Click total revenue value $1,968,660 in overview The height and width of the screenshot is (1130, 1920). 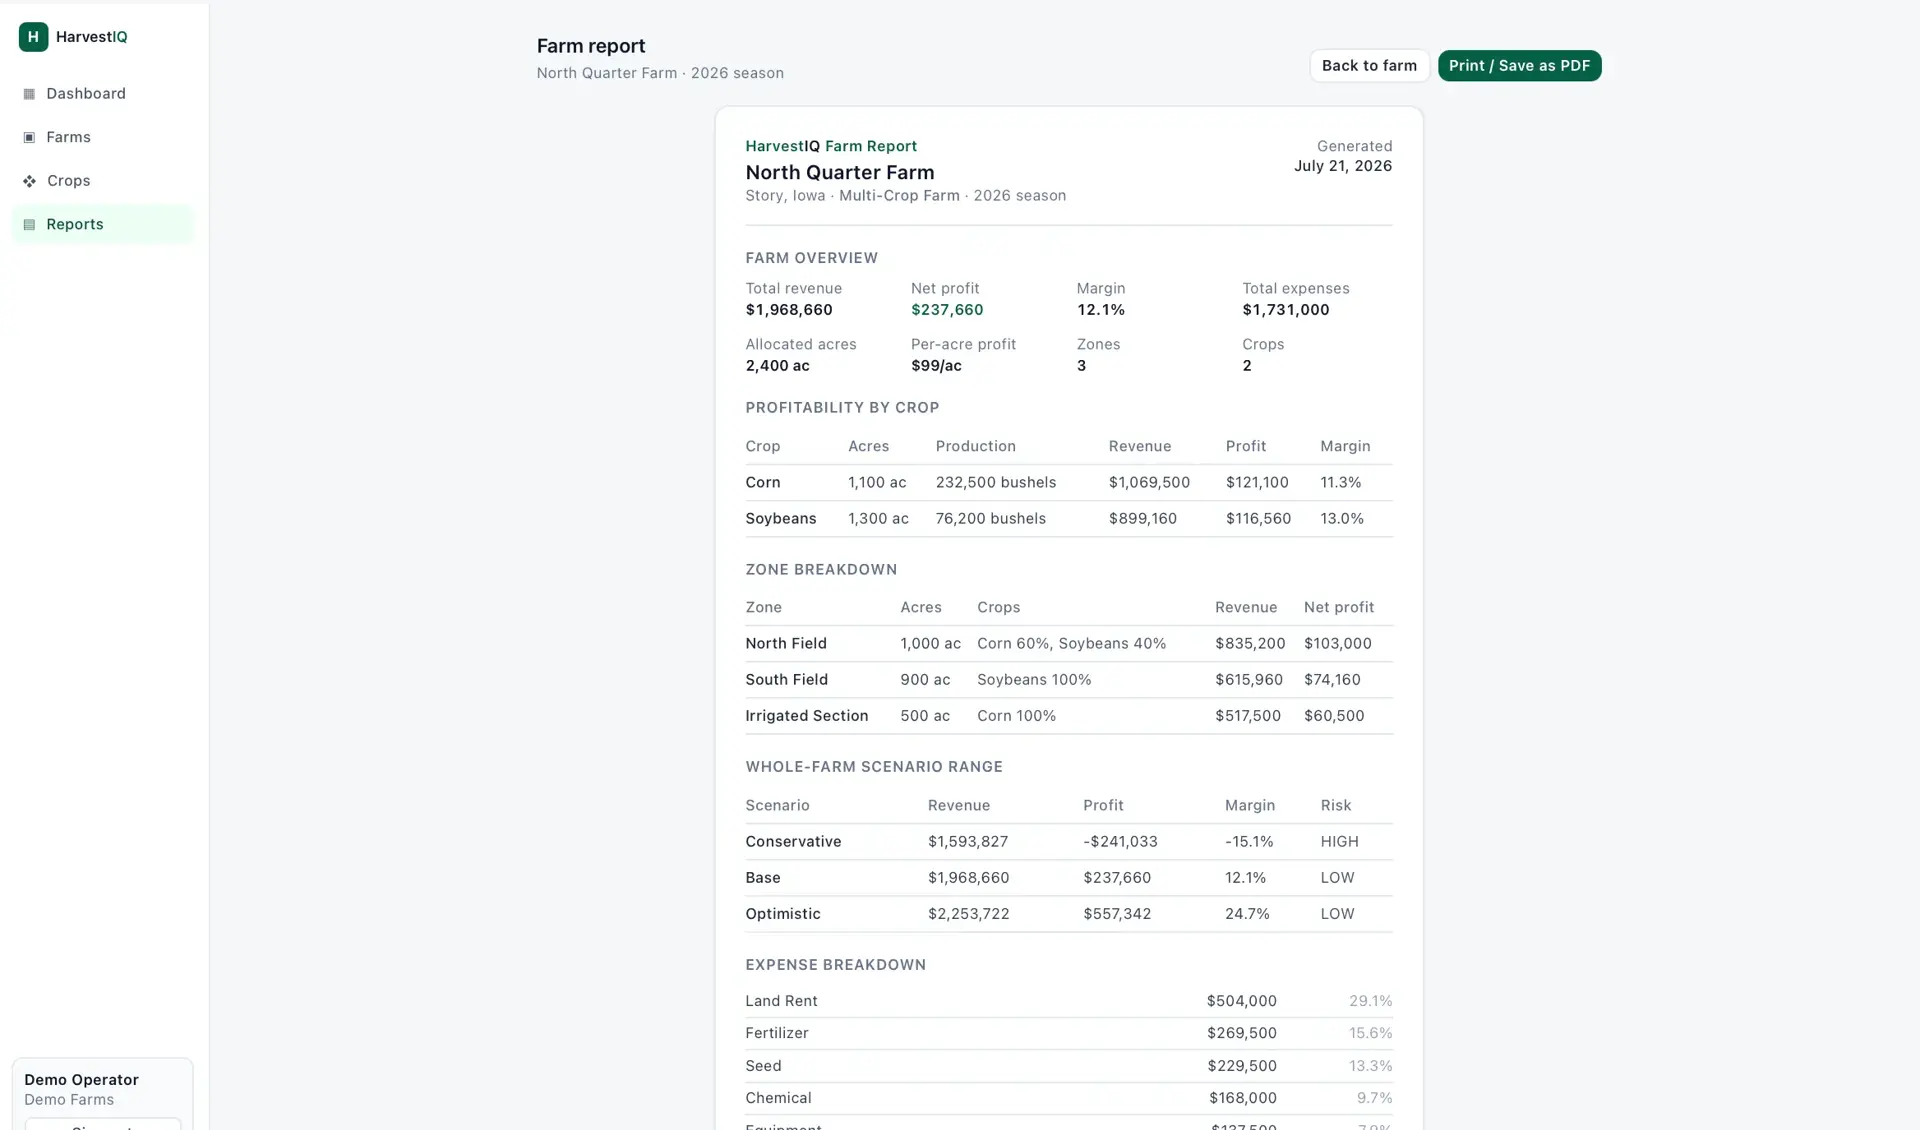coord(789,310)
